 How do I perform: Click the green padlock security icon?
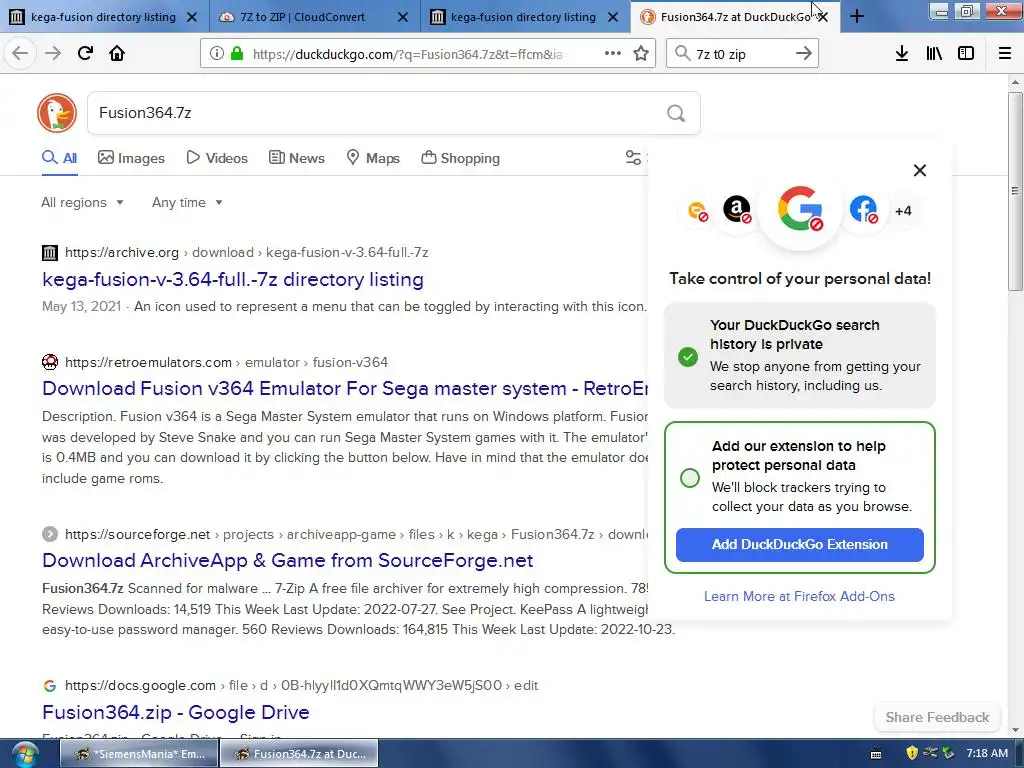click(x=237, y=54)
